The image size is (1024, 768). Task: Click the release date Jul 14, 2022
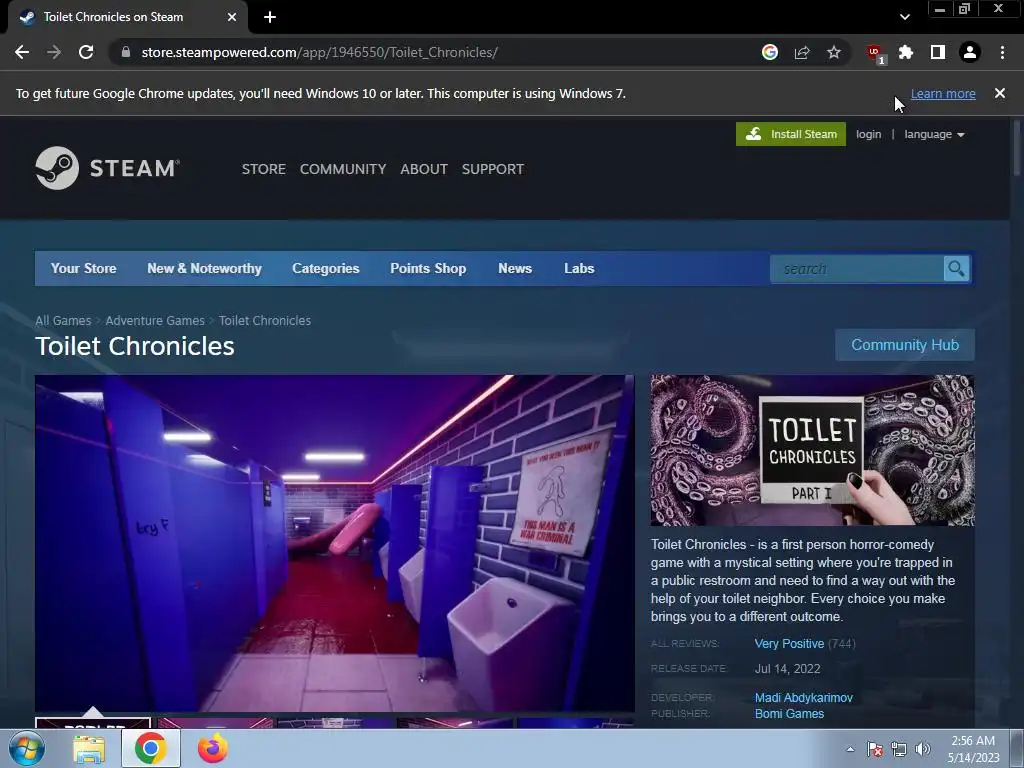[788, 669]
